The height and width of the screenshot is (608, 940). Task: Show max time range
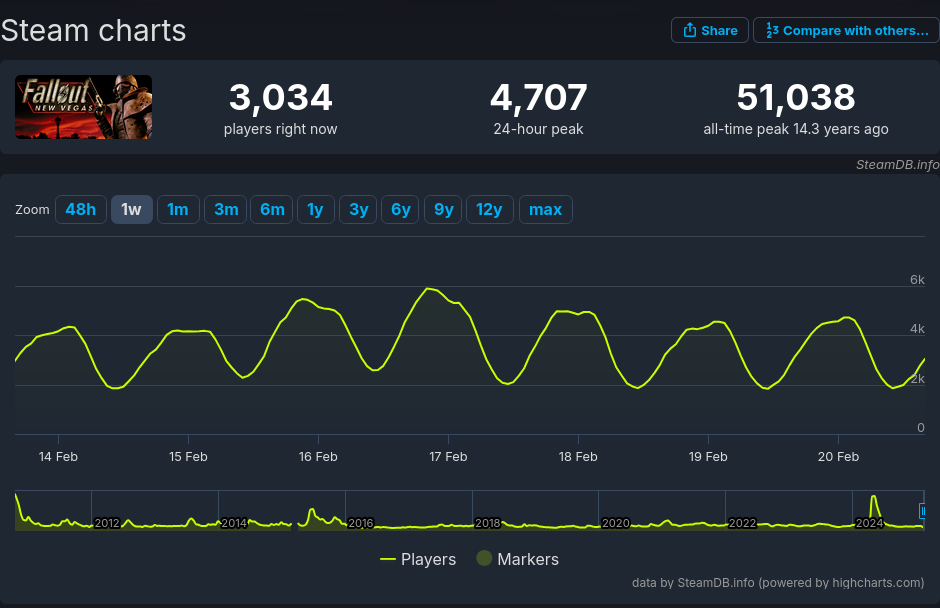(x=546, y=210)
